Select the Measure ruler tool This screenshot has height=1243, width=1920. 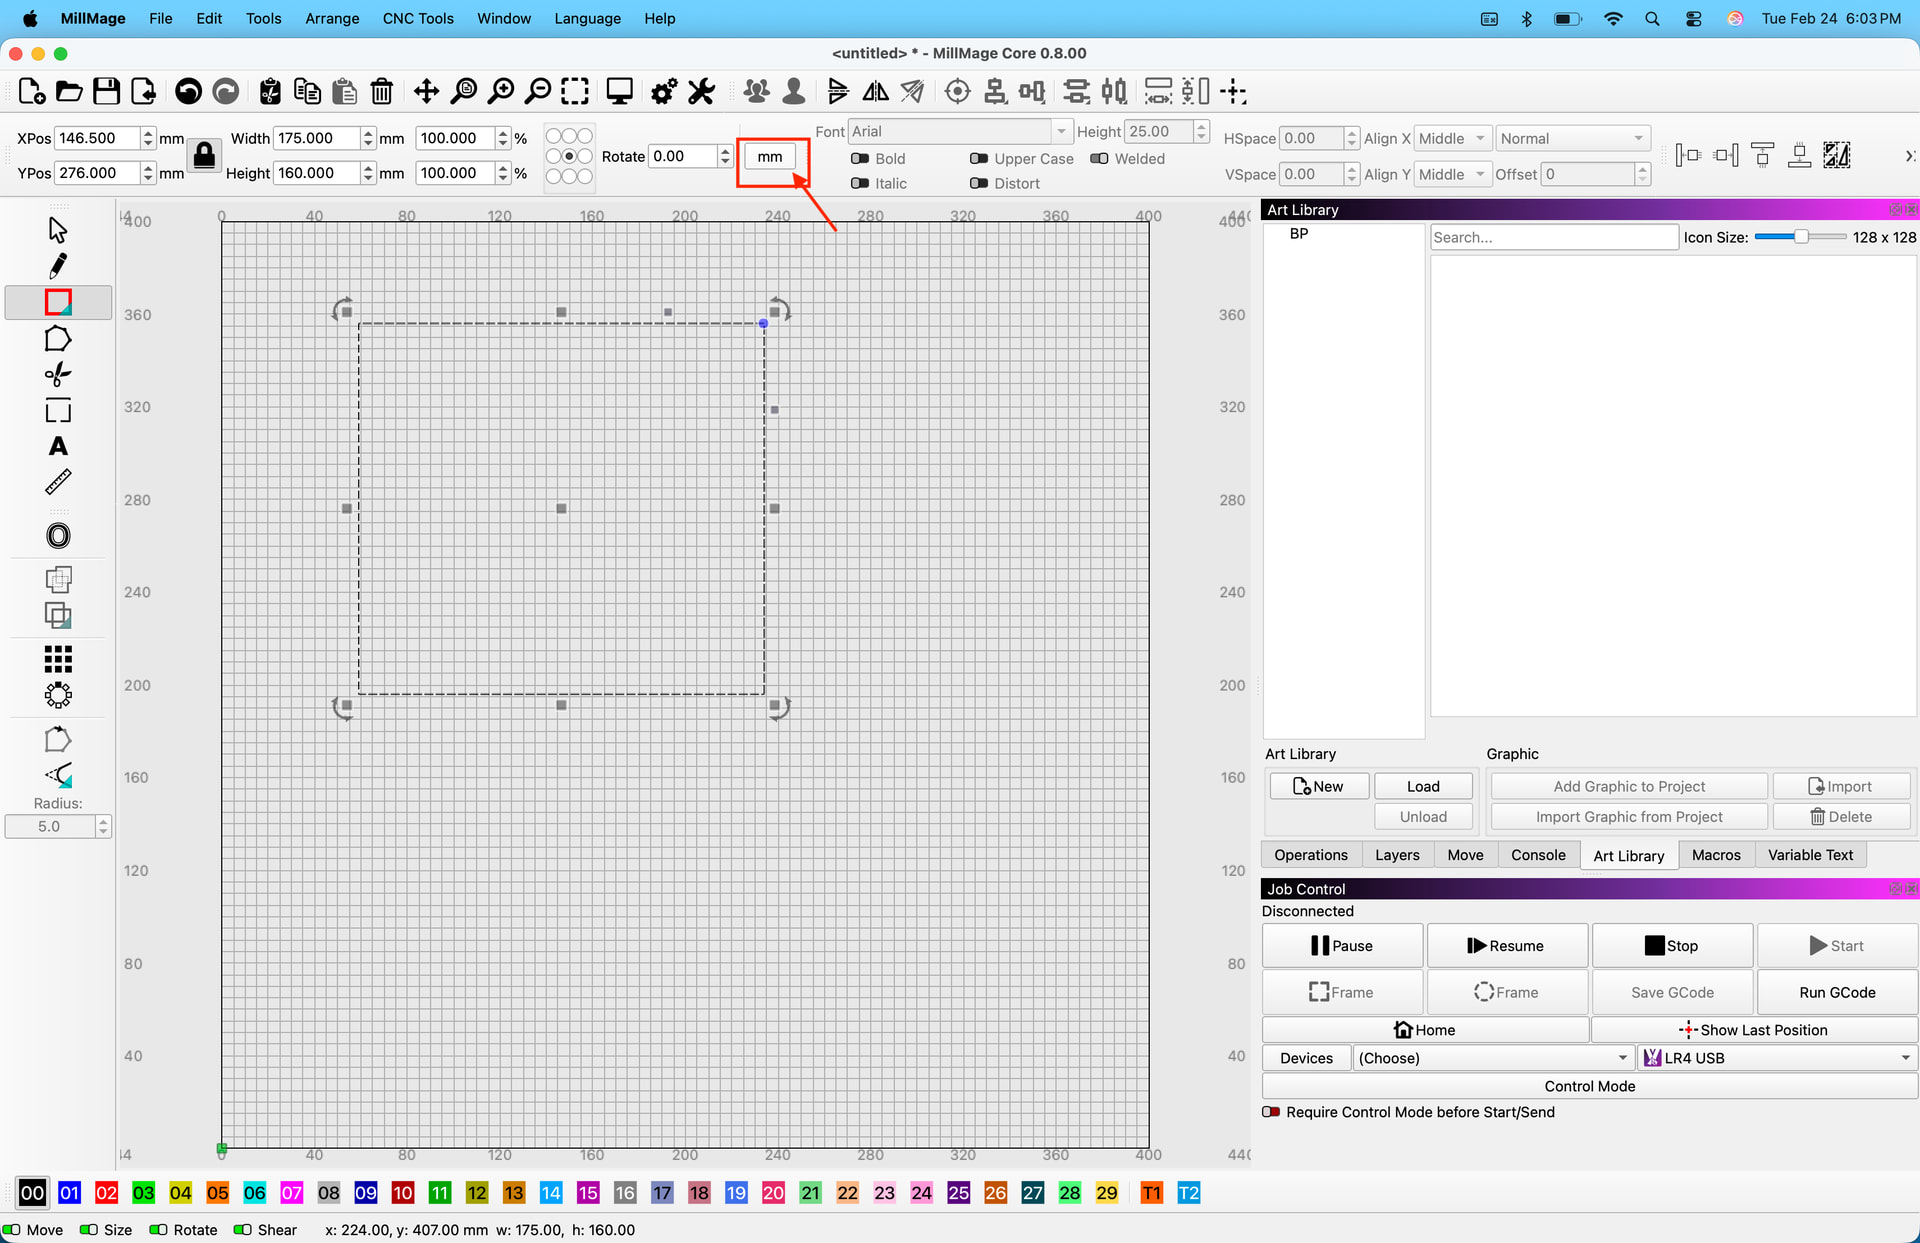[58, 483]
